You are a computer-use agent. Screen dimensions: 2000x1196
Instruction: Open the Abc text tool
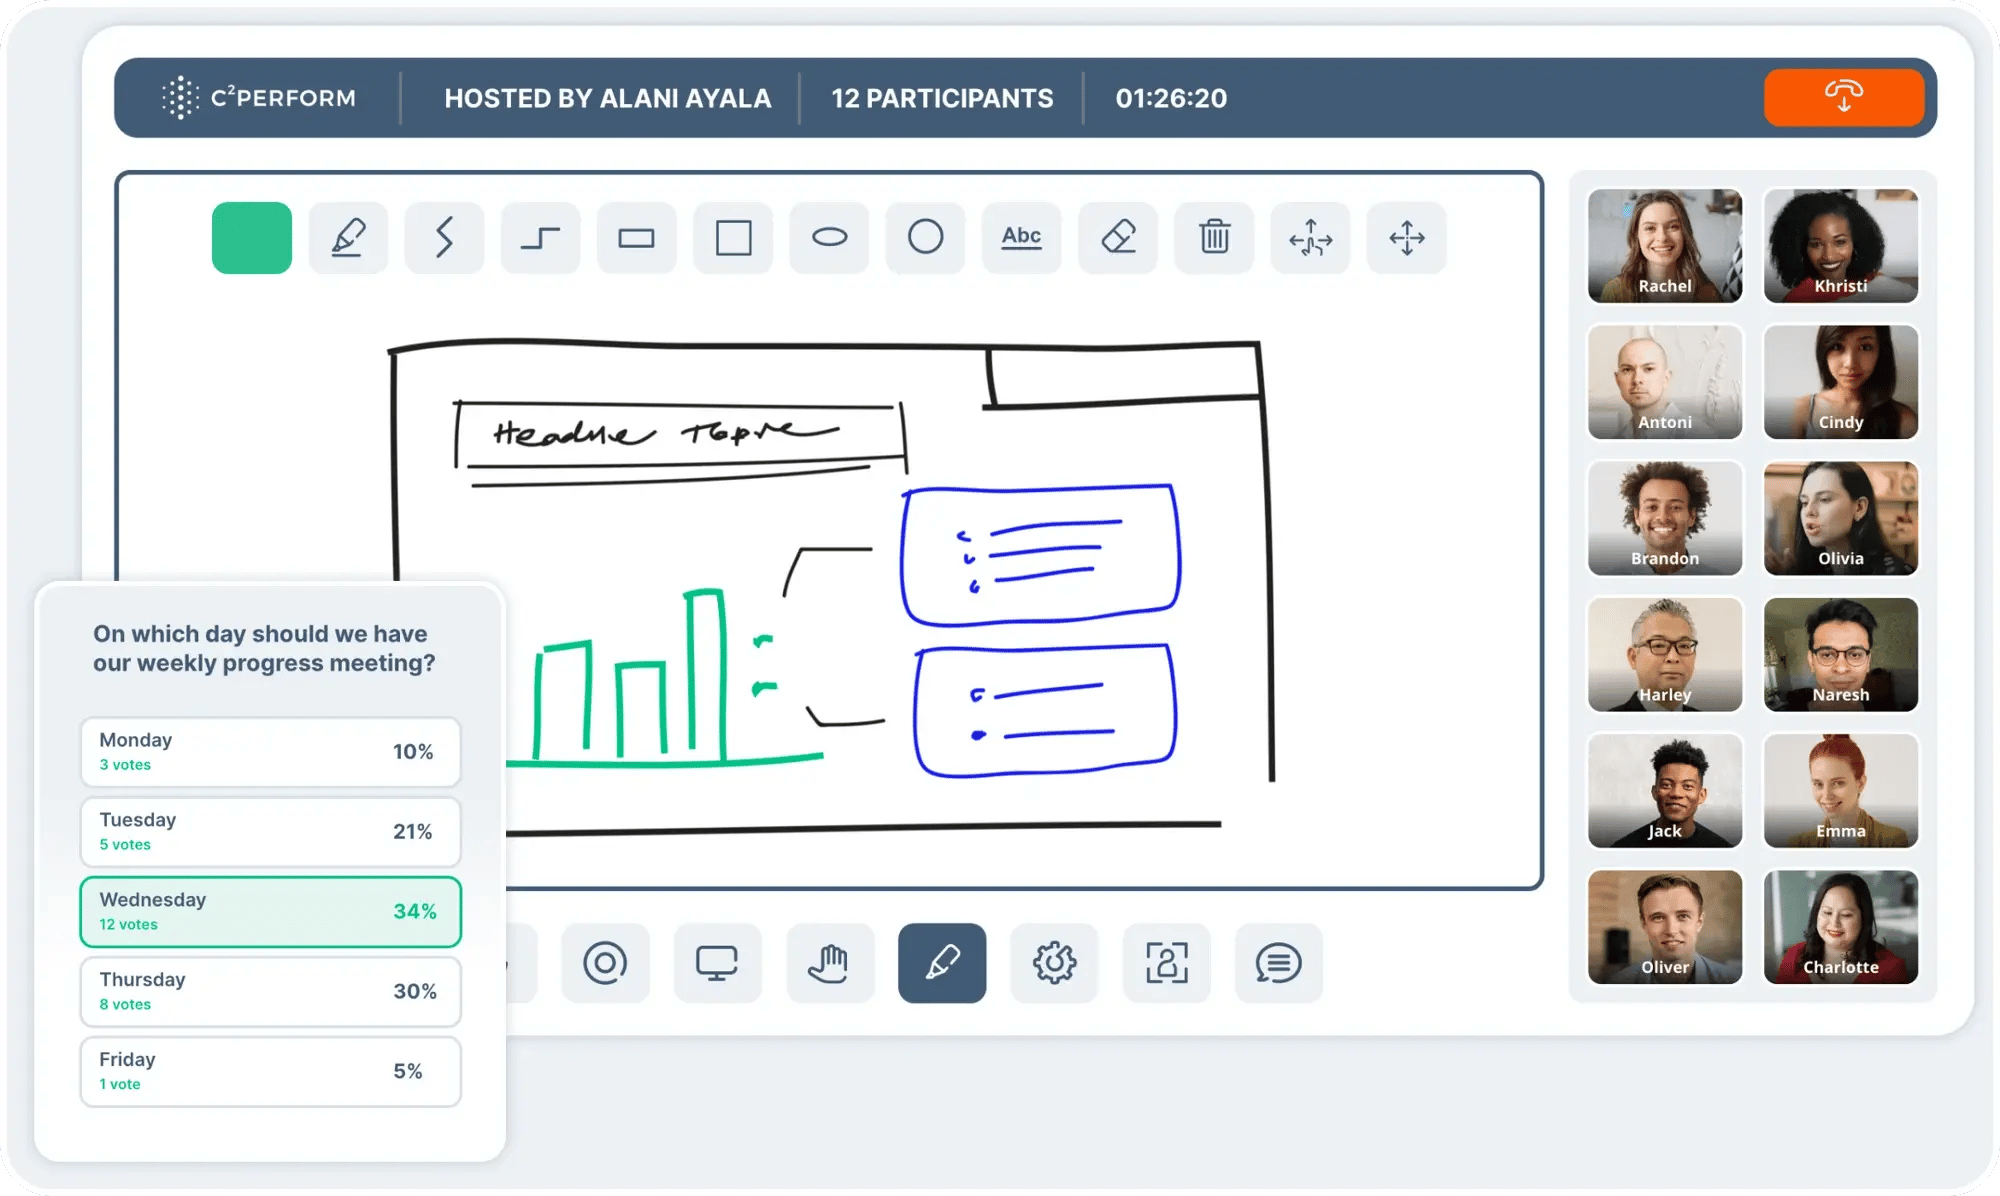pos(1021,237)
